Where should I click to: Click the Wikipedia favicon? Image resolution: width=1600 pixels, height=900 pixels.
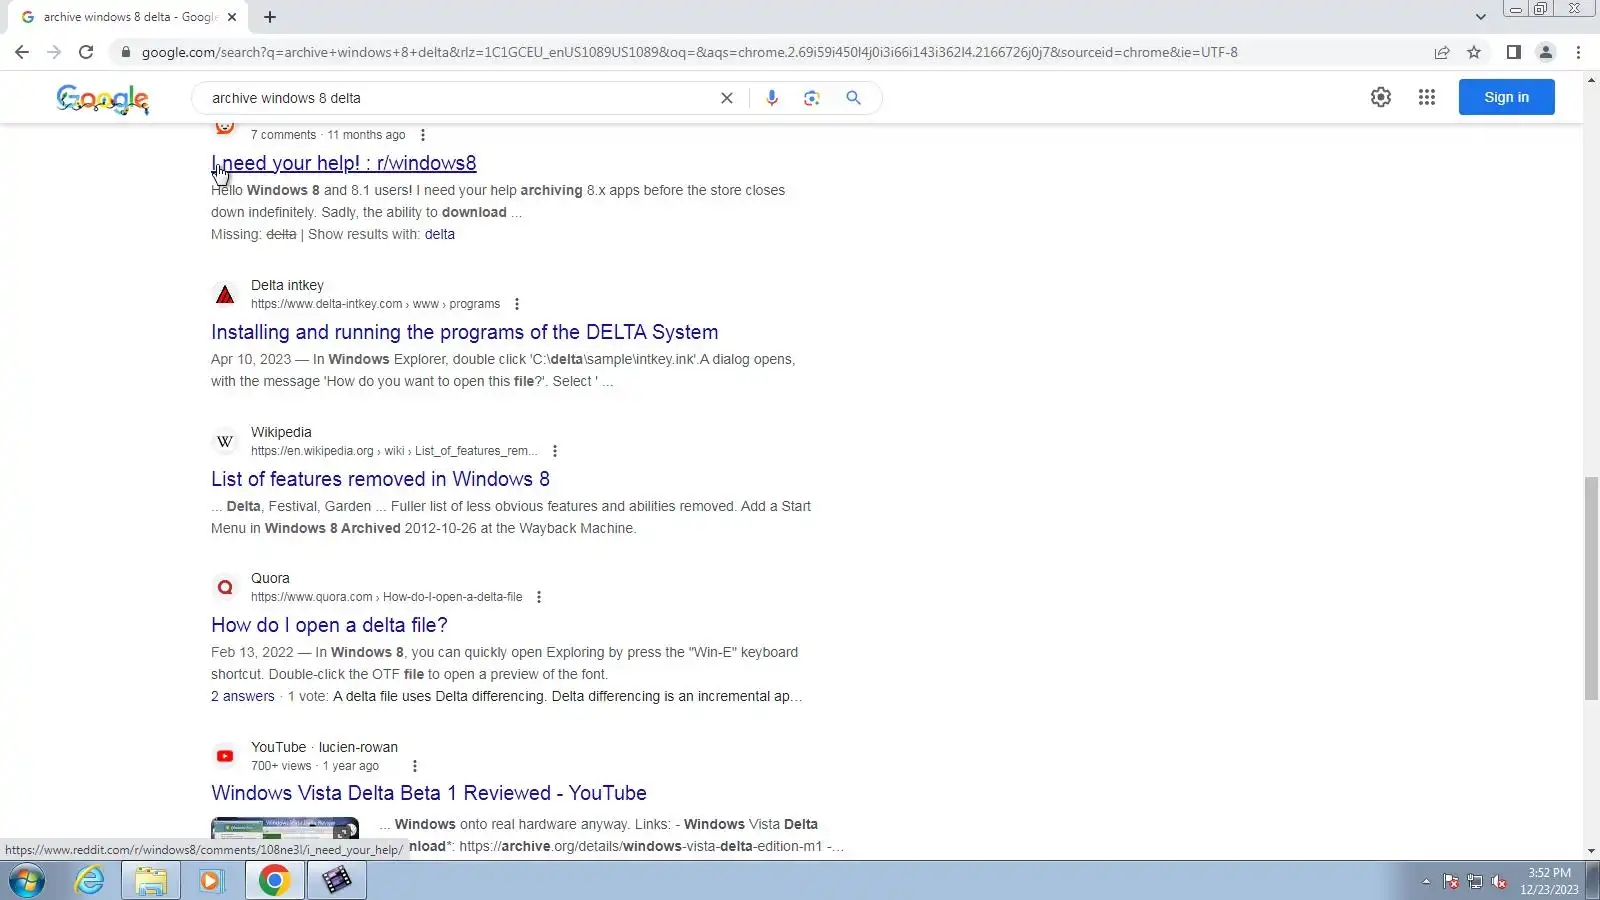(x=225, y=441)
